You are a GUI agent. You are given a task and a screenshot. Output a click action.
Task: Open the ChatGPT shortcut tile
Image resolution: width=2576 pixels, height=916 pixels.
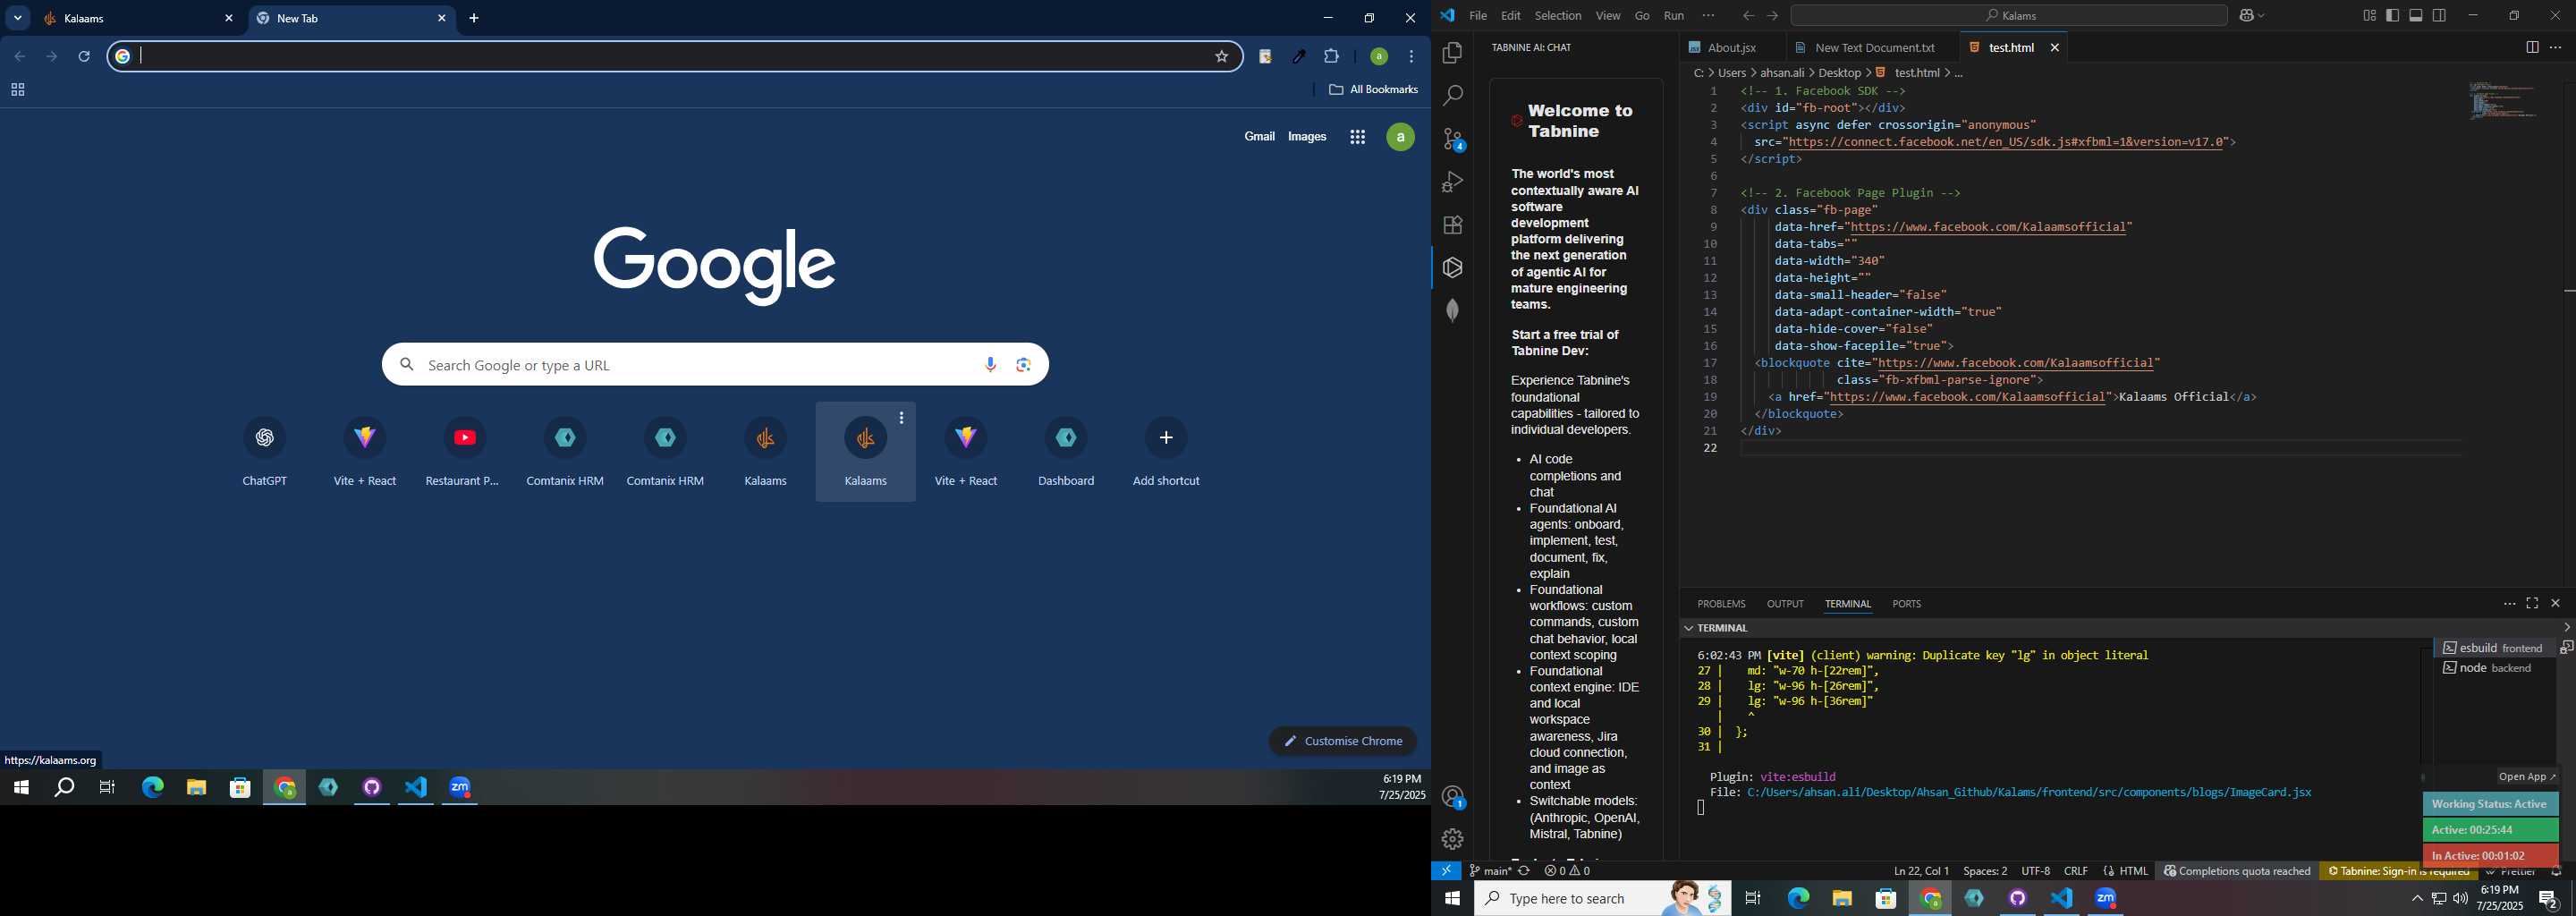coord(265,452)
